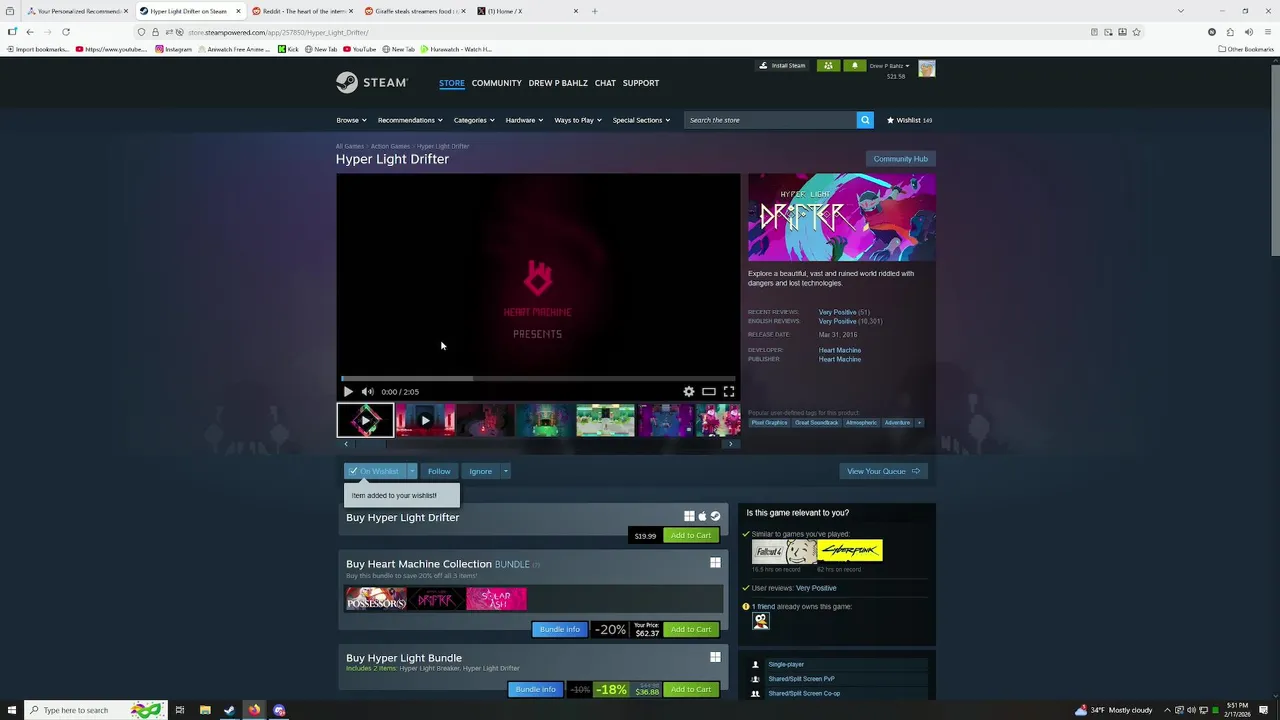The width and height of the screenshot is (1280, 720).
Task: Go back in the browser
Action: point(30,32)
